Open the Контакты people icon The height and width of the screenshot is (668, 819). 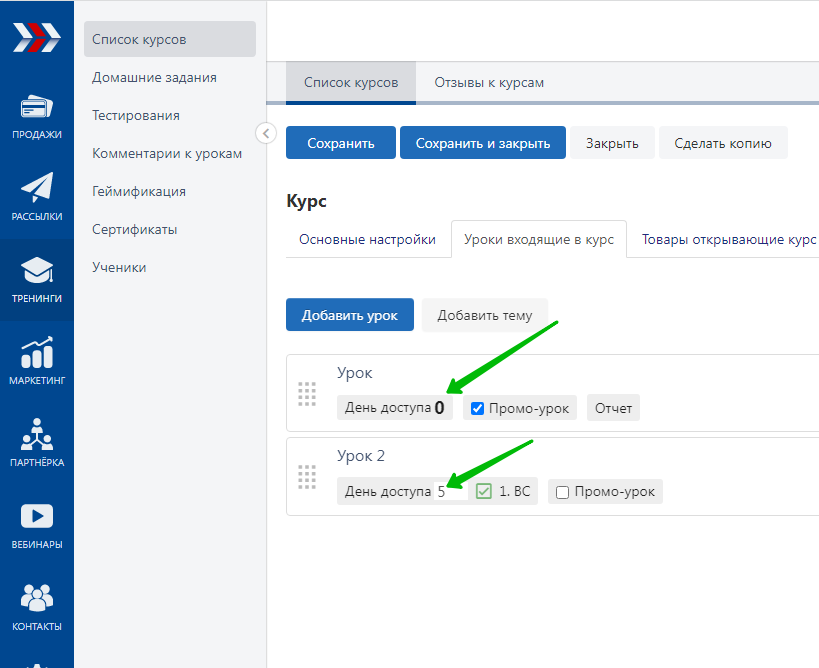37,598
